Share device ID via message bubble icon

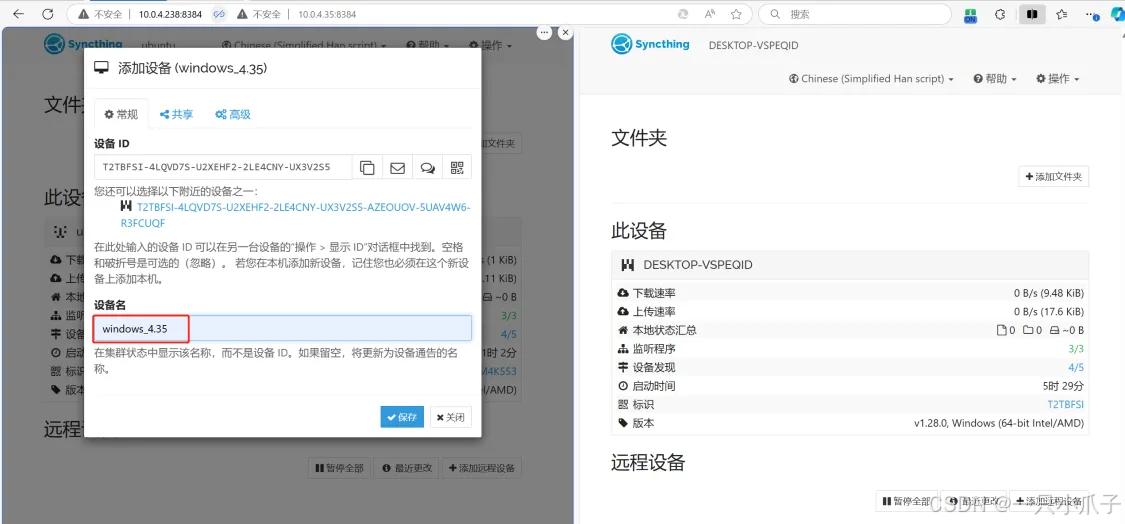click(x=428, y=167)
